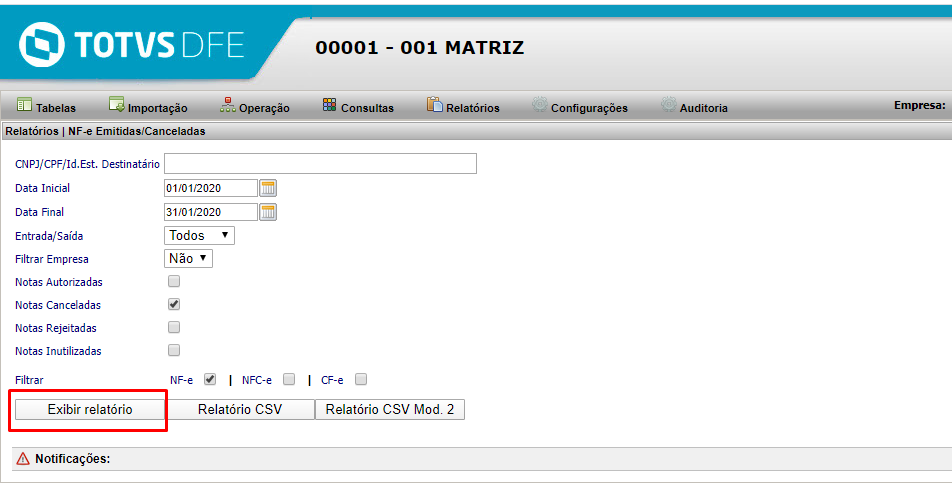Open calendar picker for Data Inicial

[268, 188]
